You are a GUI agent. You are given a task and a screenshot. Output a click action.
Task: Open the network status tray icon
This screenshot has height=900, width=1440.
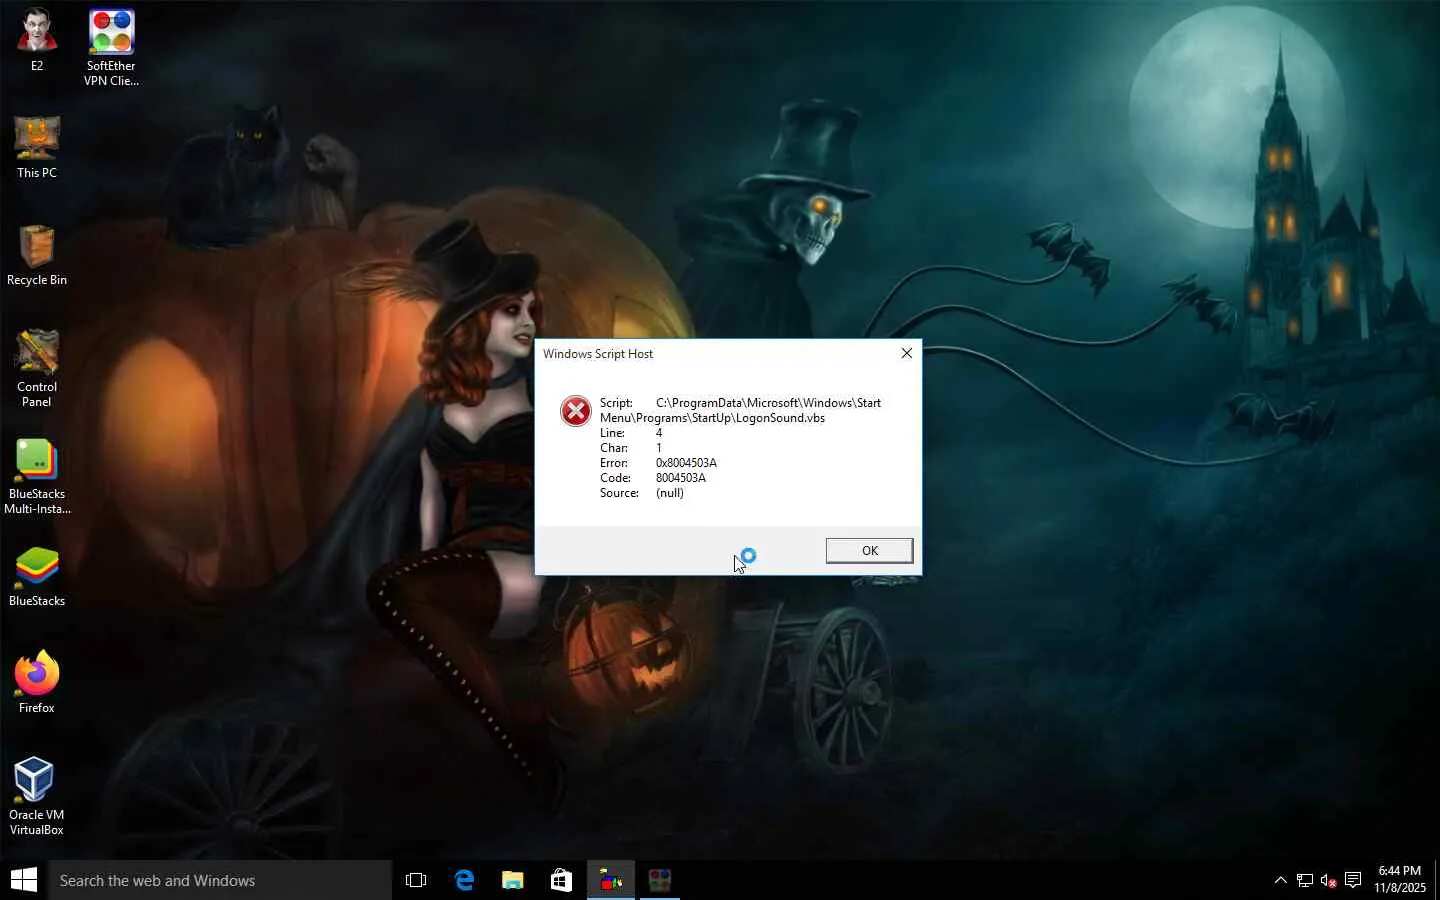[x=1305, y=880]
